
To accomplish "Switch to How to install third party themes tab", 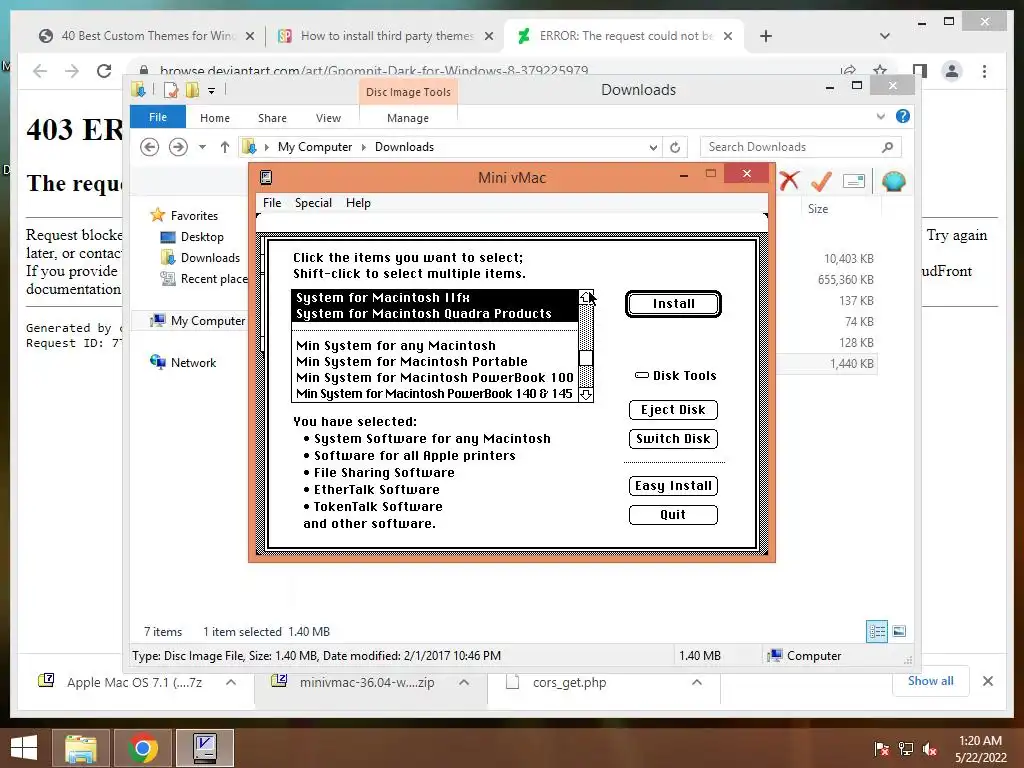I will (385, 36).
